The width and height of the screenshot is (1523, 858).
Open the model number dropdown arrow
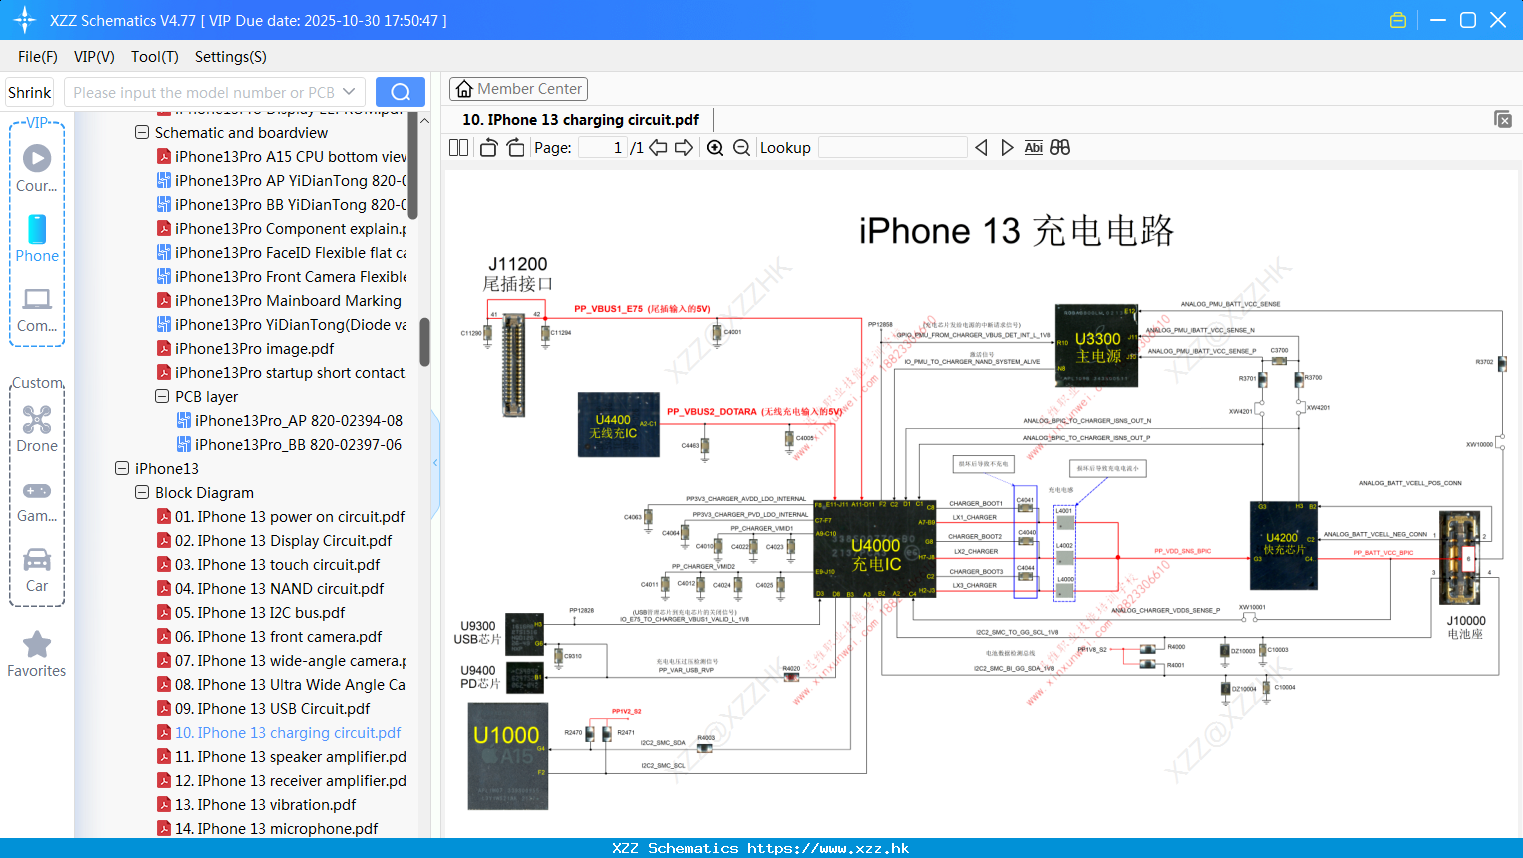pyautogui.click(x=349, y=92)
